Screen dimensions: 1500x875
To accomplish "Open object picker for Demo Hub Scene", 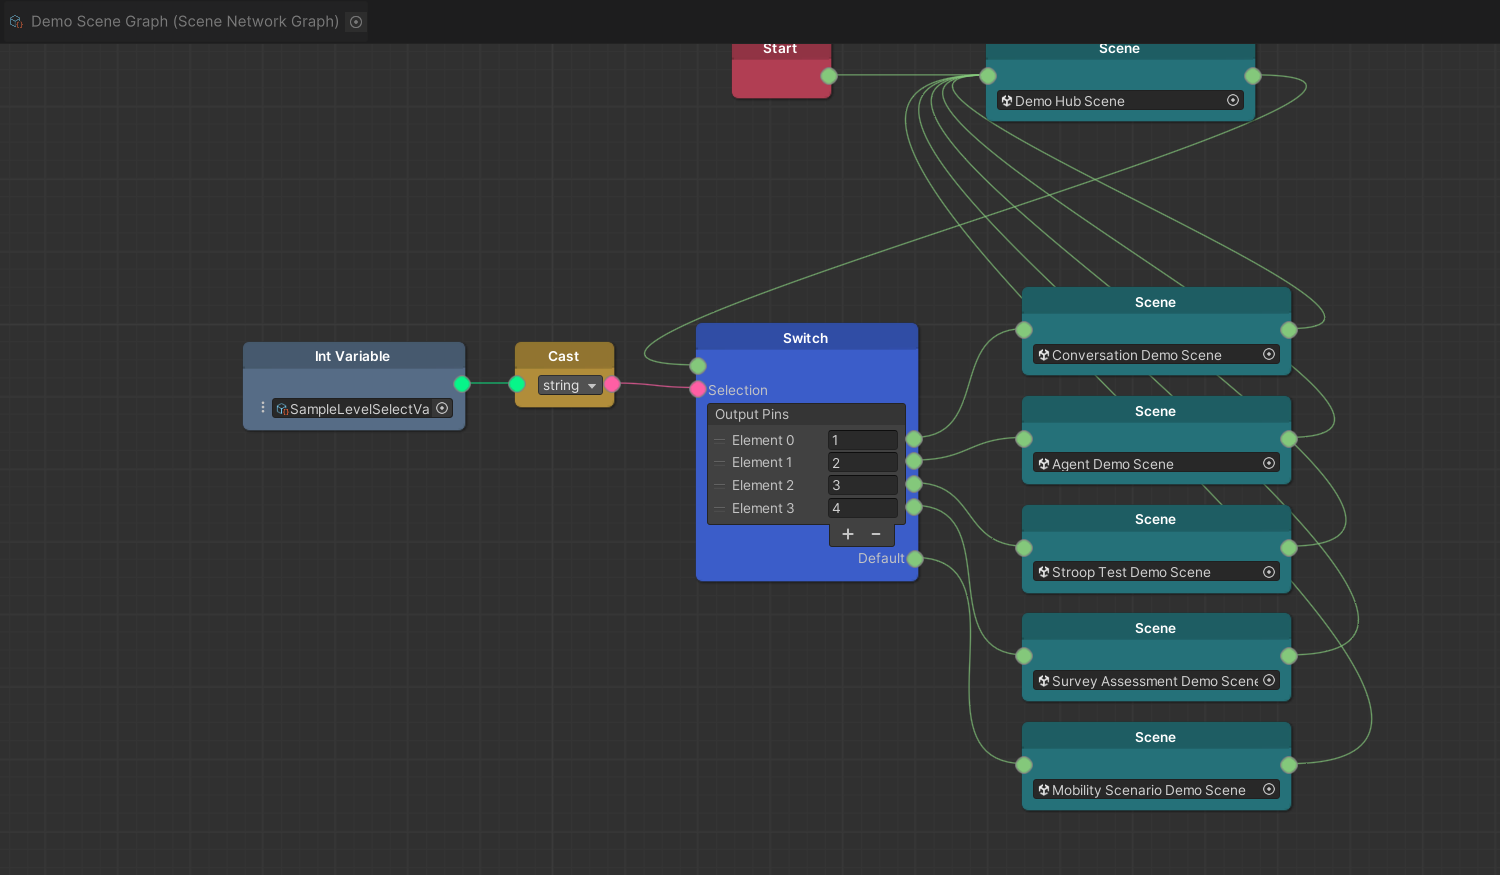I will 1233,100.
